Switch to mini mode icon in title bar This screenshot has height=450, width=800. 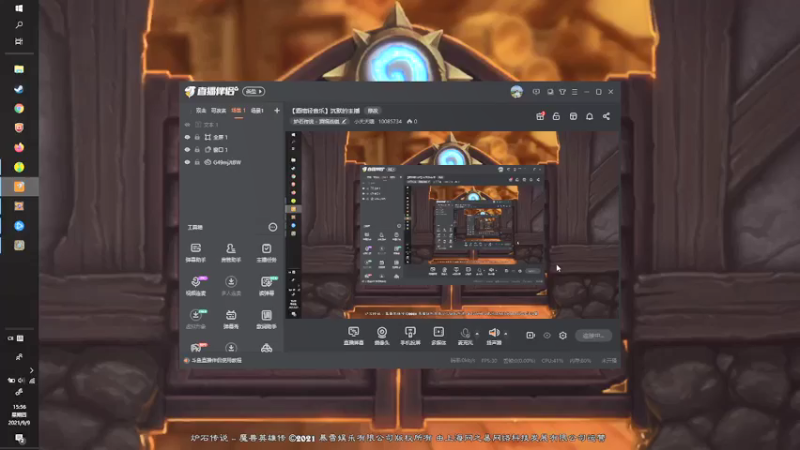[x=550, y=92]
